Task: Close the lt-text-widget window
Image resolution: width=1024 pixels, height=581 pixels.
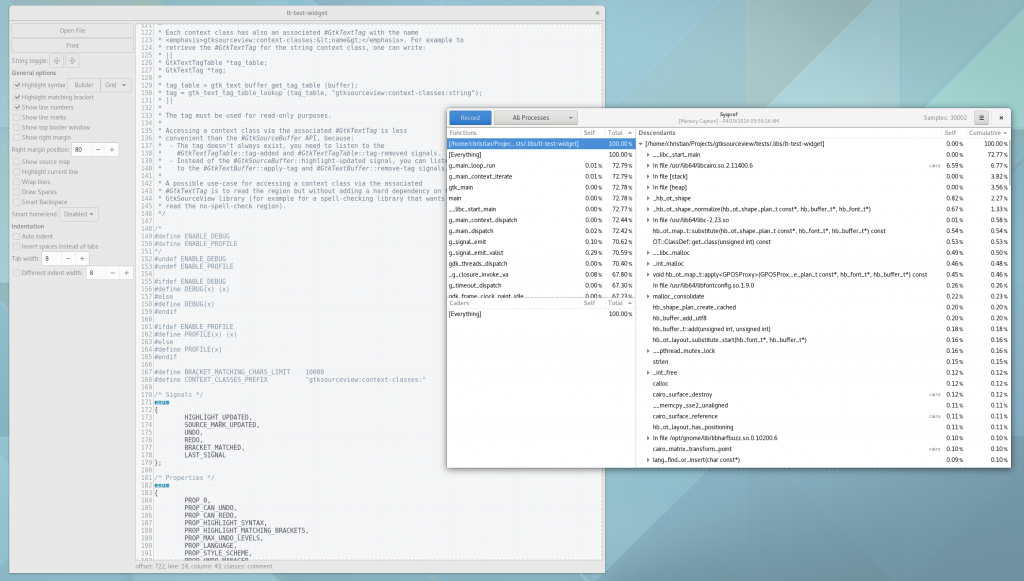Action: pyautogui.click(x=597, y=13)
